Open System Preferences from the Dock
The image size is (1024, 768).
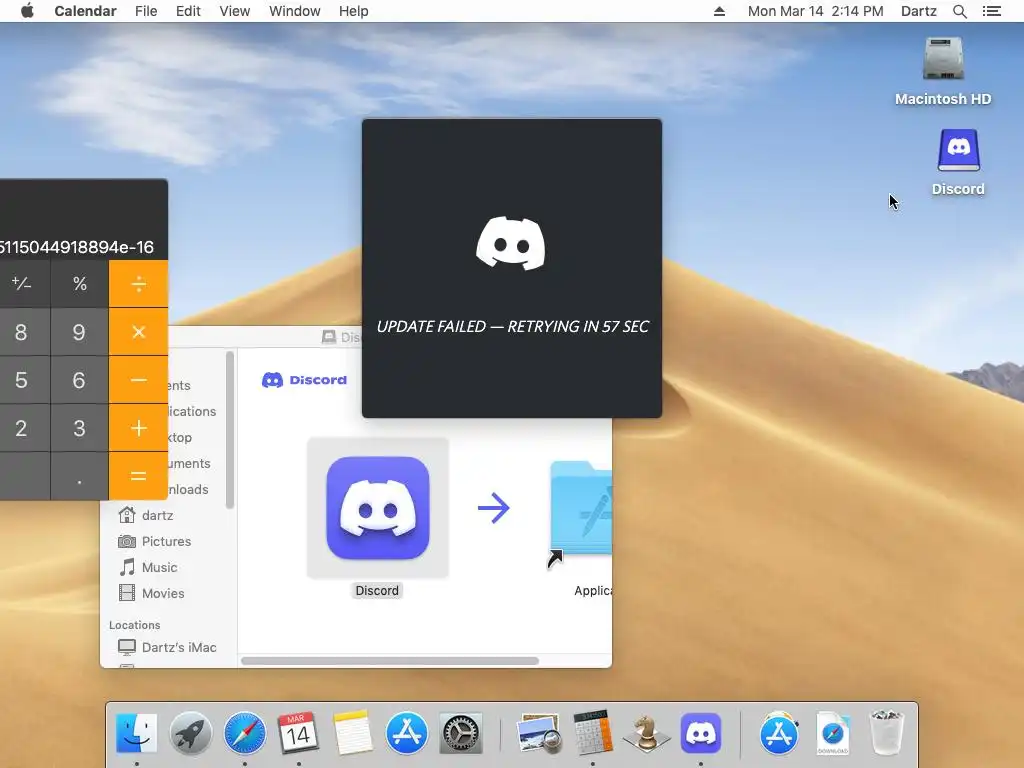(461, 733)
